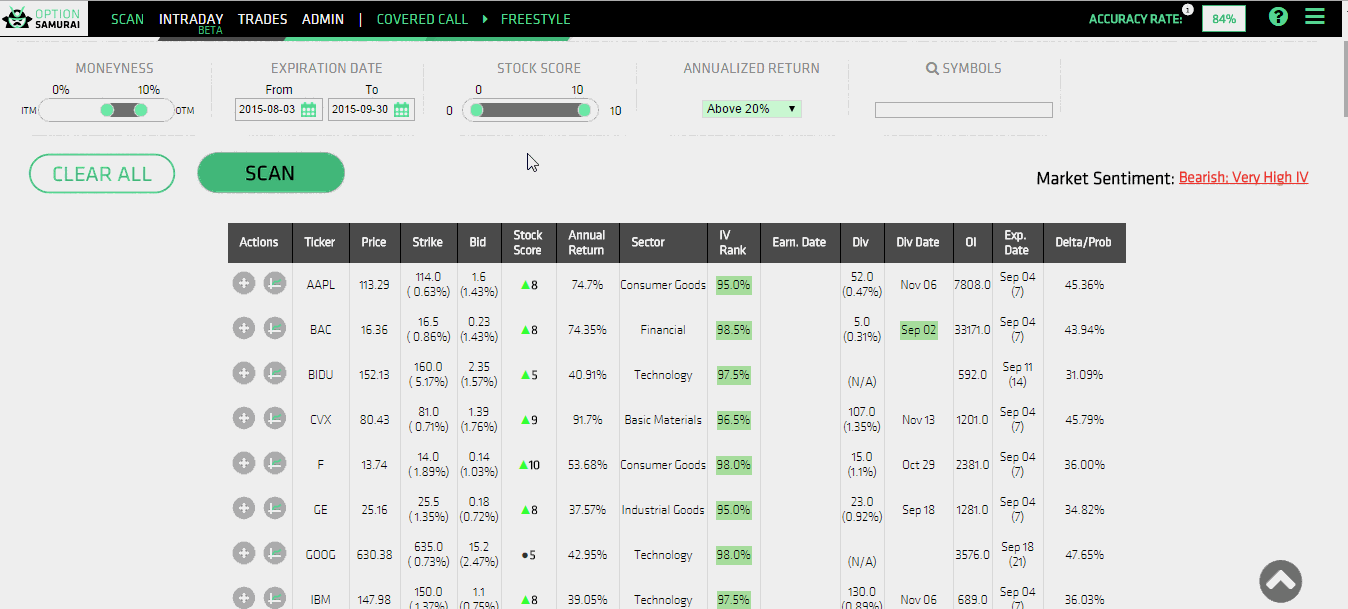This screenshot has width=1348, height=609.
Task: Click the plus icon in AAPL row
Action: tap(243, 284)
